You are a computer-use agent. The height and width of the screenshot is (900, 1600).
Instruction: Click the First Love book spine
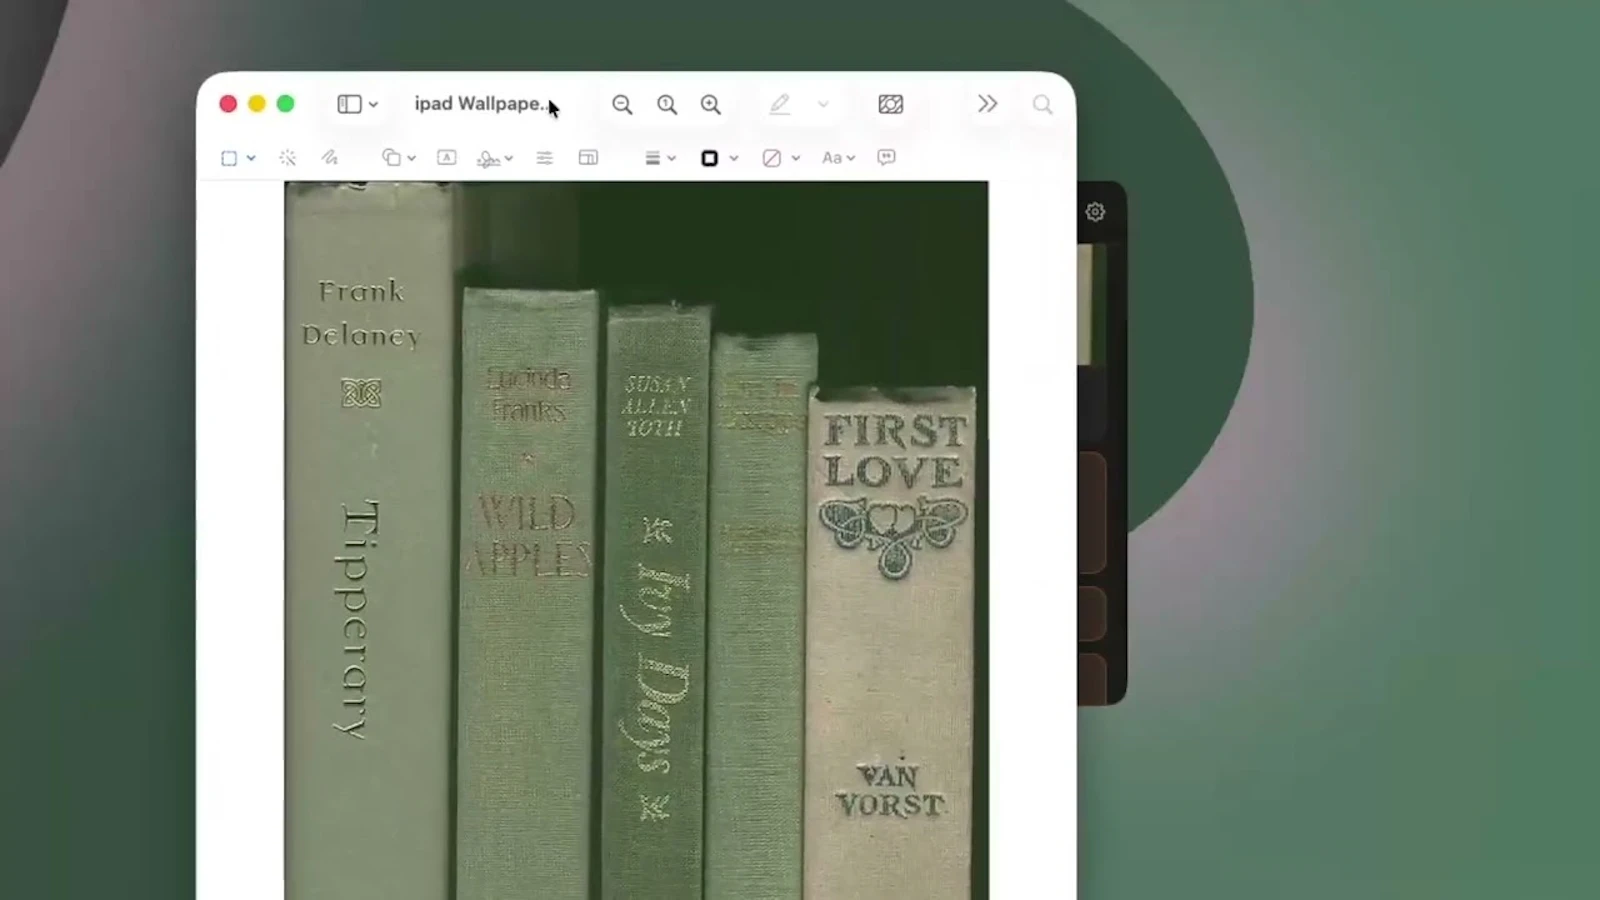tap(890, 645)
